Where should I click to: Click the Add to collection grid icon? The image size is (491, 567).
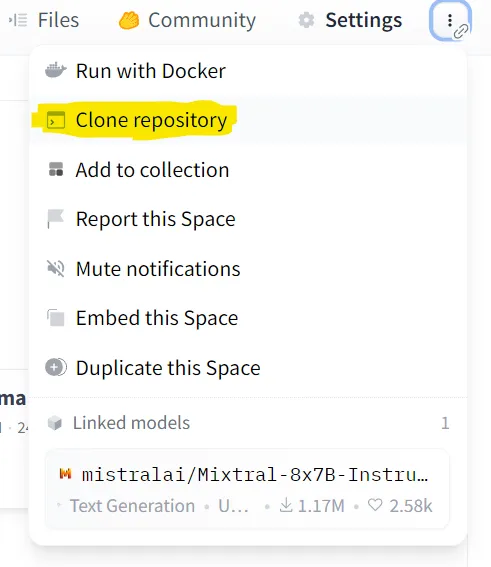pyautogui.click(x=56, y=169)
